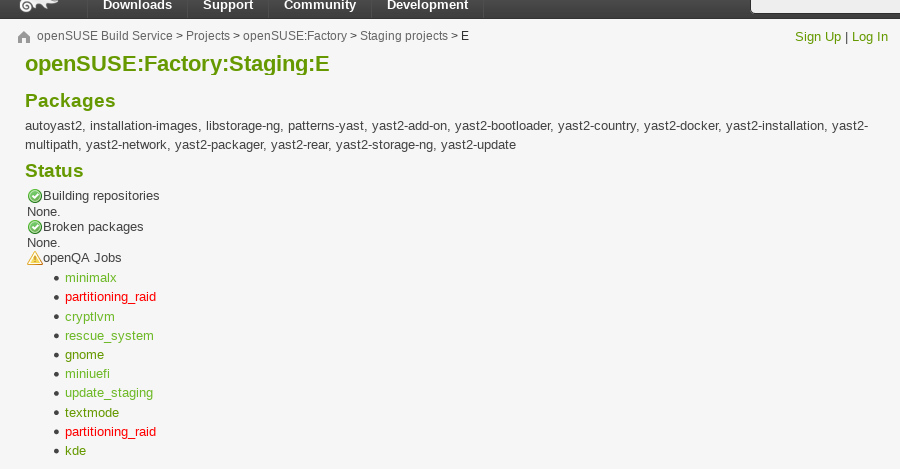Open the rescue_system job link

point(109,336)
